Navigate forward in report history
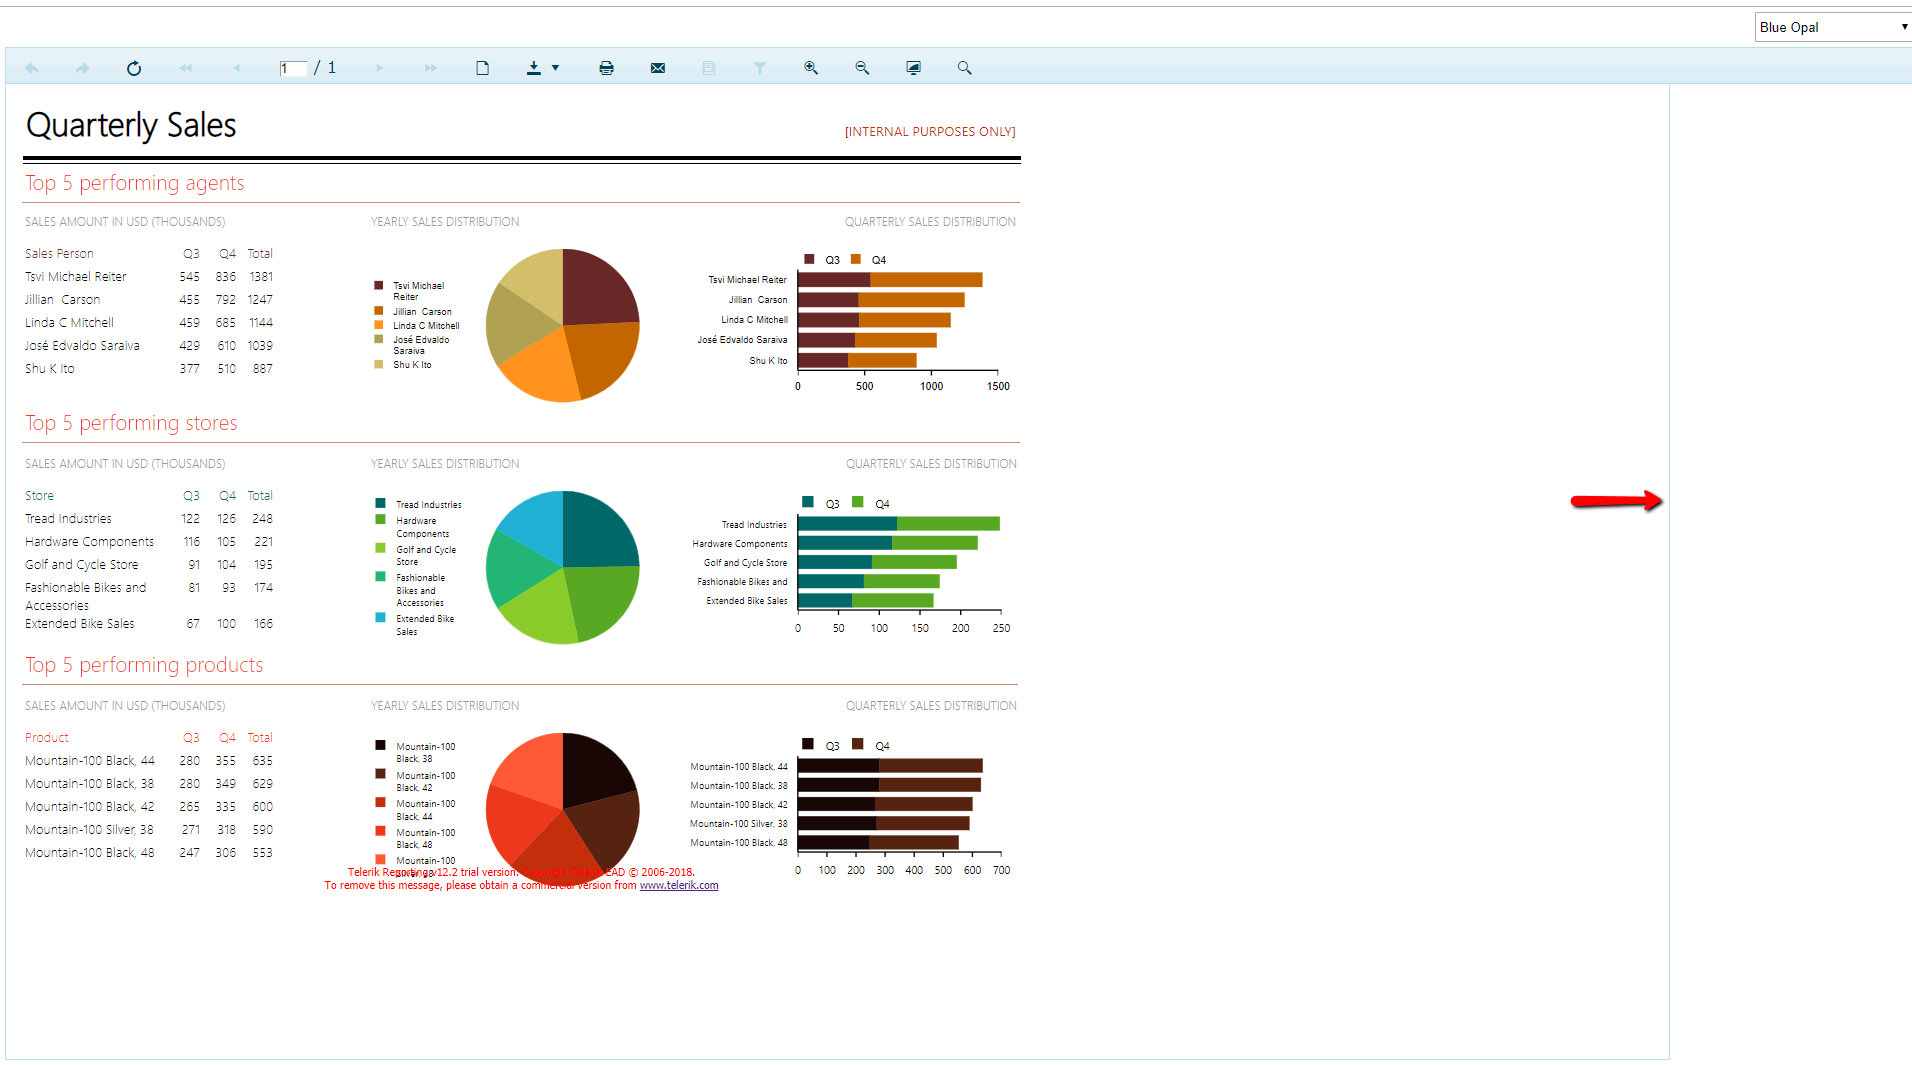The height and width of the screenshot is (1065, 1912). tap(83, 68)
